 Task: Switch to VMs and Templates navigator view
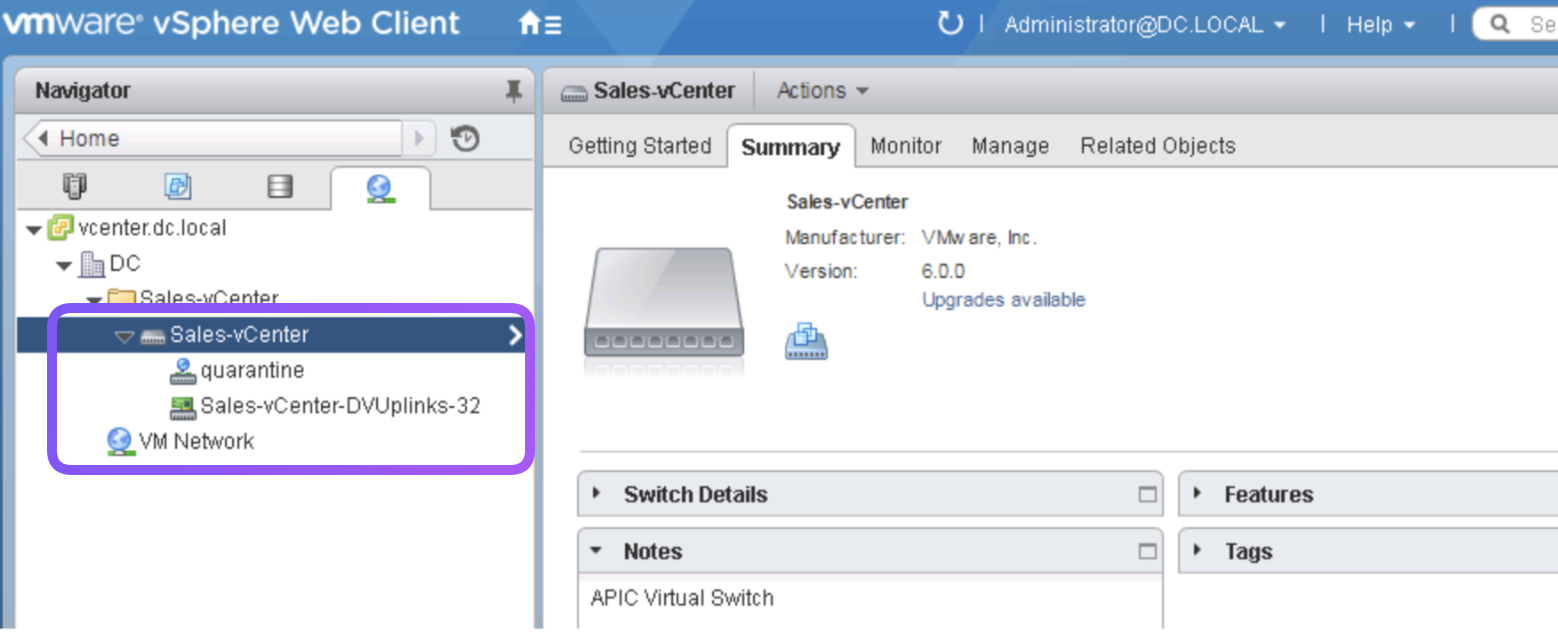coord(177,187)
